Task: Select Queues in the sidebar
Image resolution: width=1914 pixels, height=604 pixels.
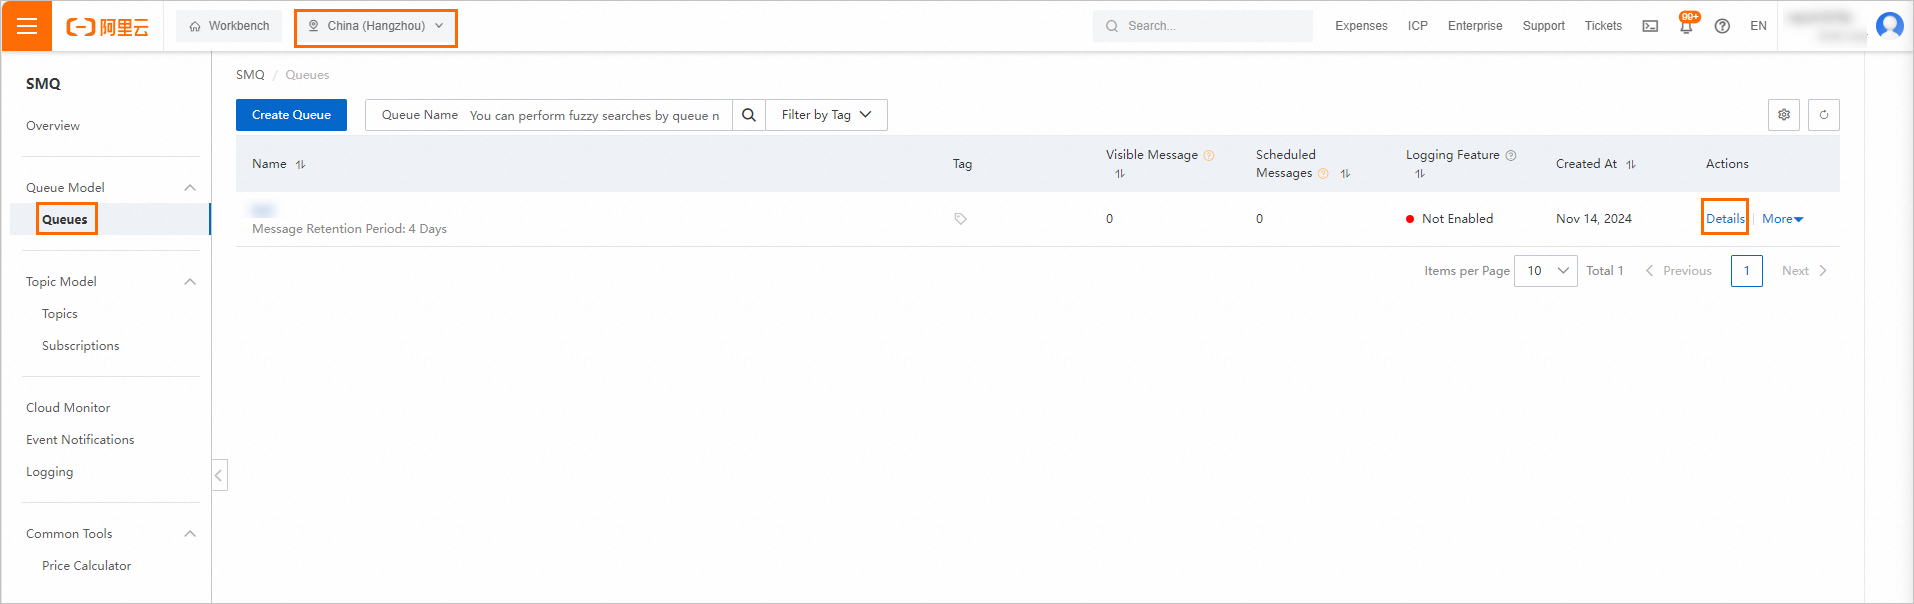Action: tap(65, 220)
